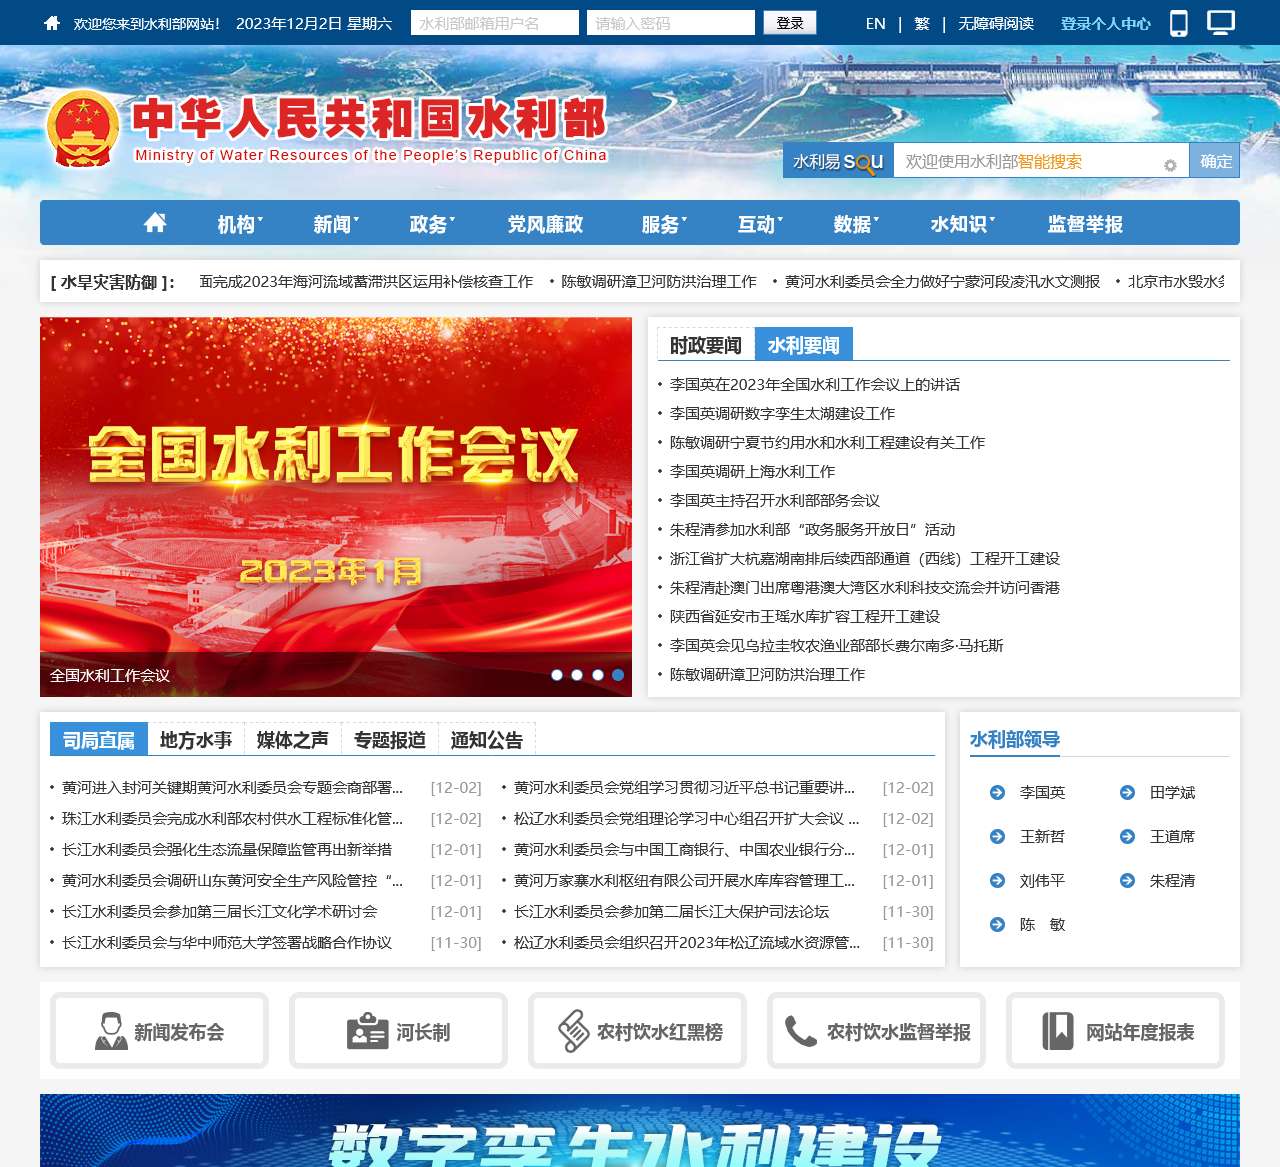Switch to traditional Chinese 繁
This screenshot has height=1167, width=1280.
[922, 23]
